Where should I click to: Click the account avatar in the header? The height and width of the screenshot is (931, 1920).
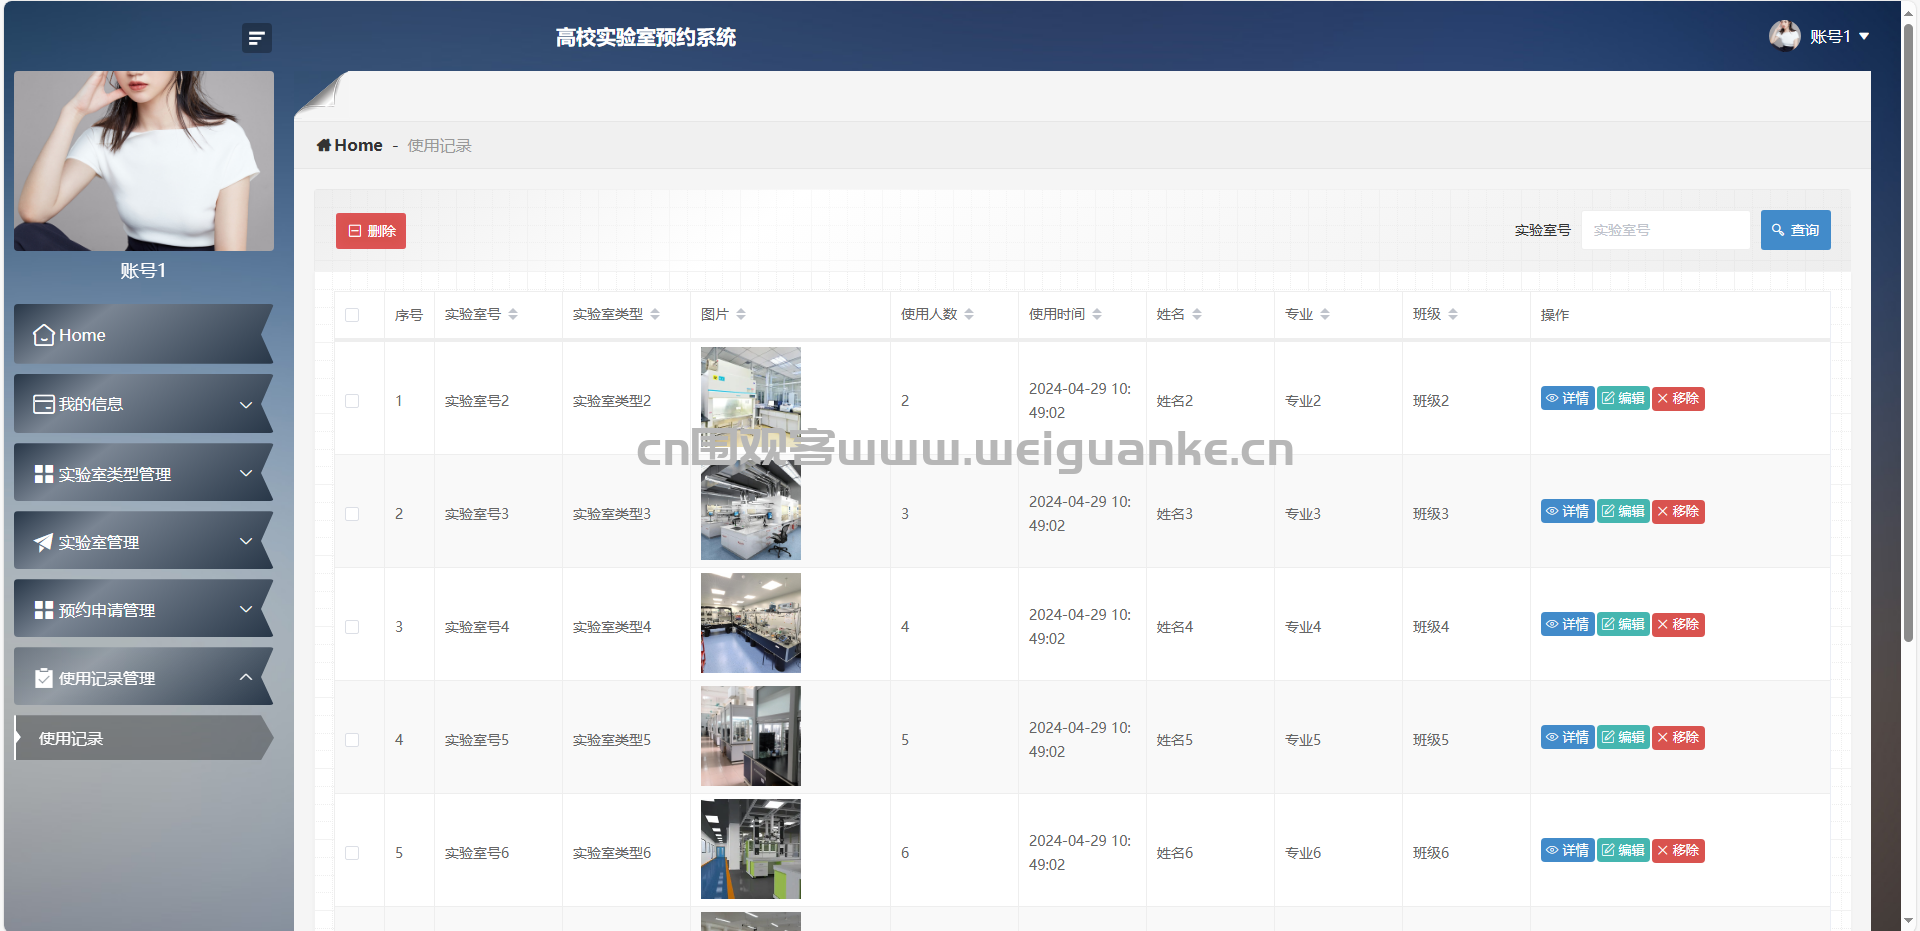point(1785,36)
